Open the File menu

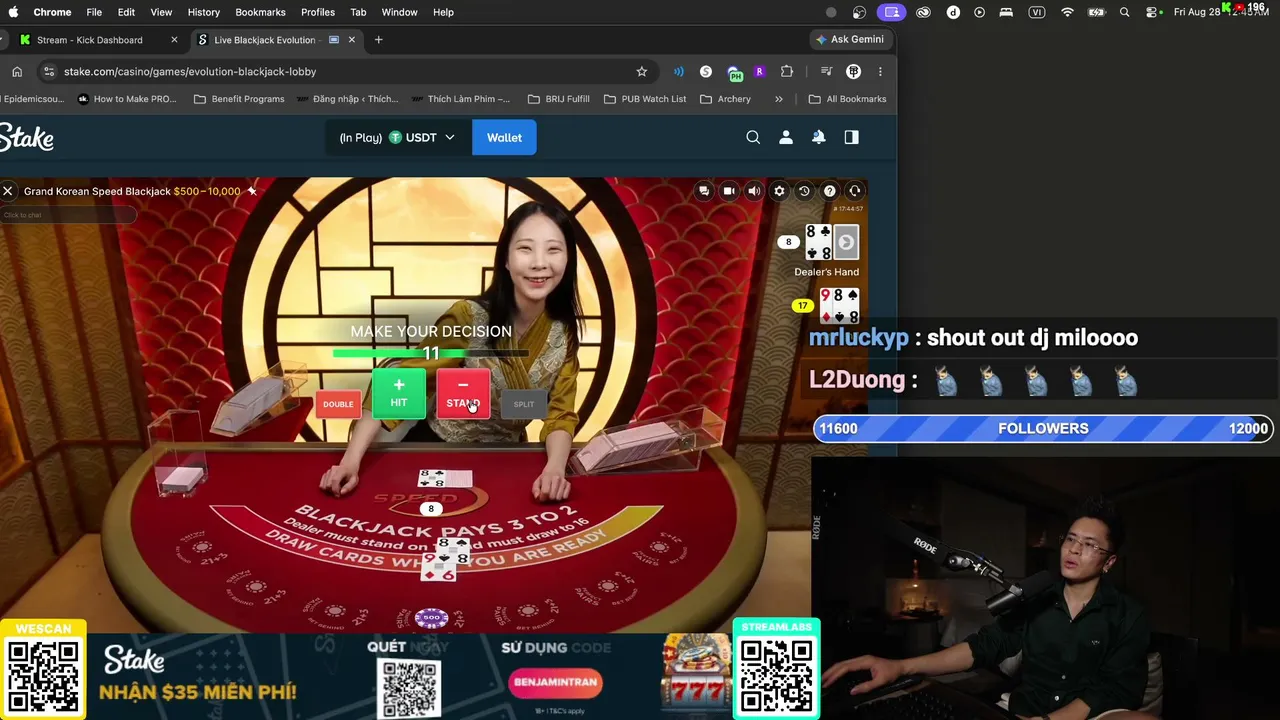click(x=94, y=12)
